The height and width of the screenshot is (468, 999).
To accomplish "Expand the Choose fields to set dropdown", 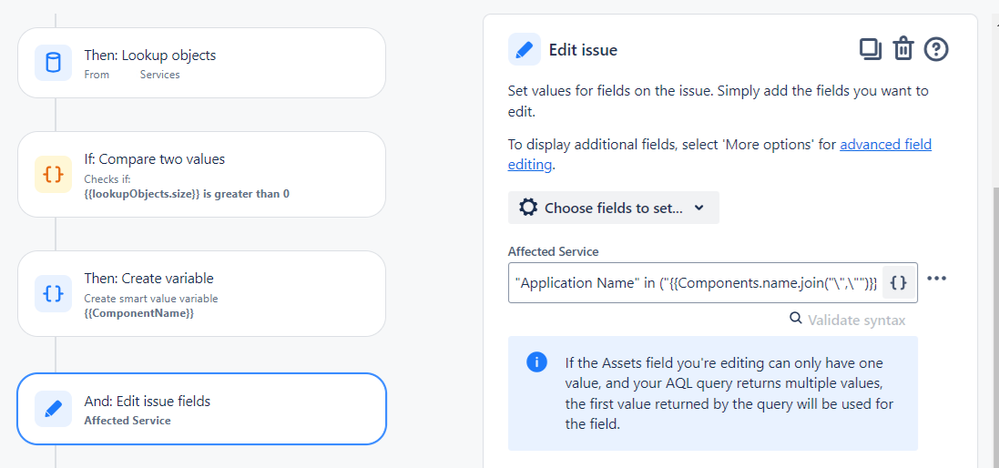I will click(x=613, y=208).
